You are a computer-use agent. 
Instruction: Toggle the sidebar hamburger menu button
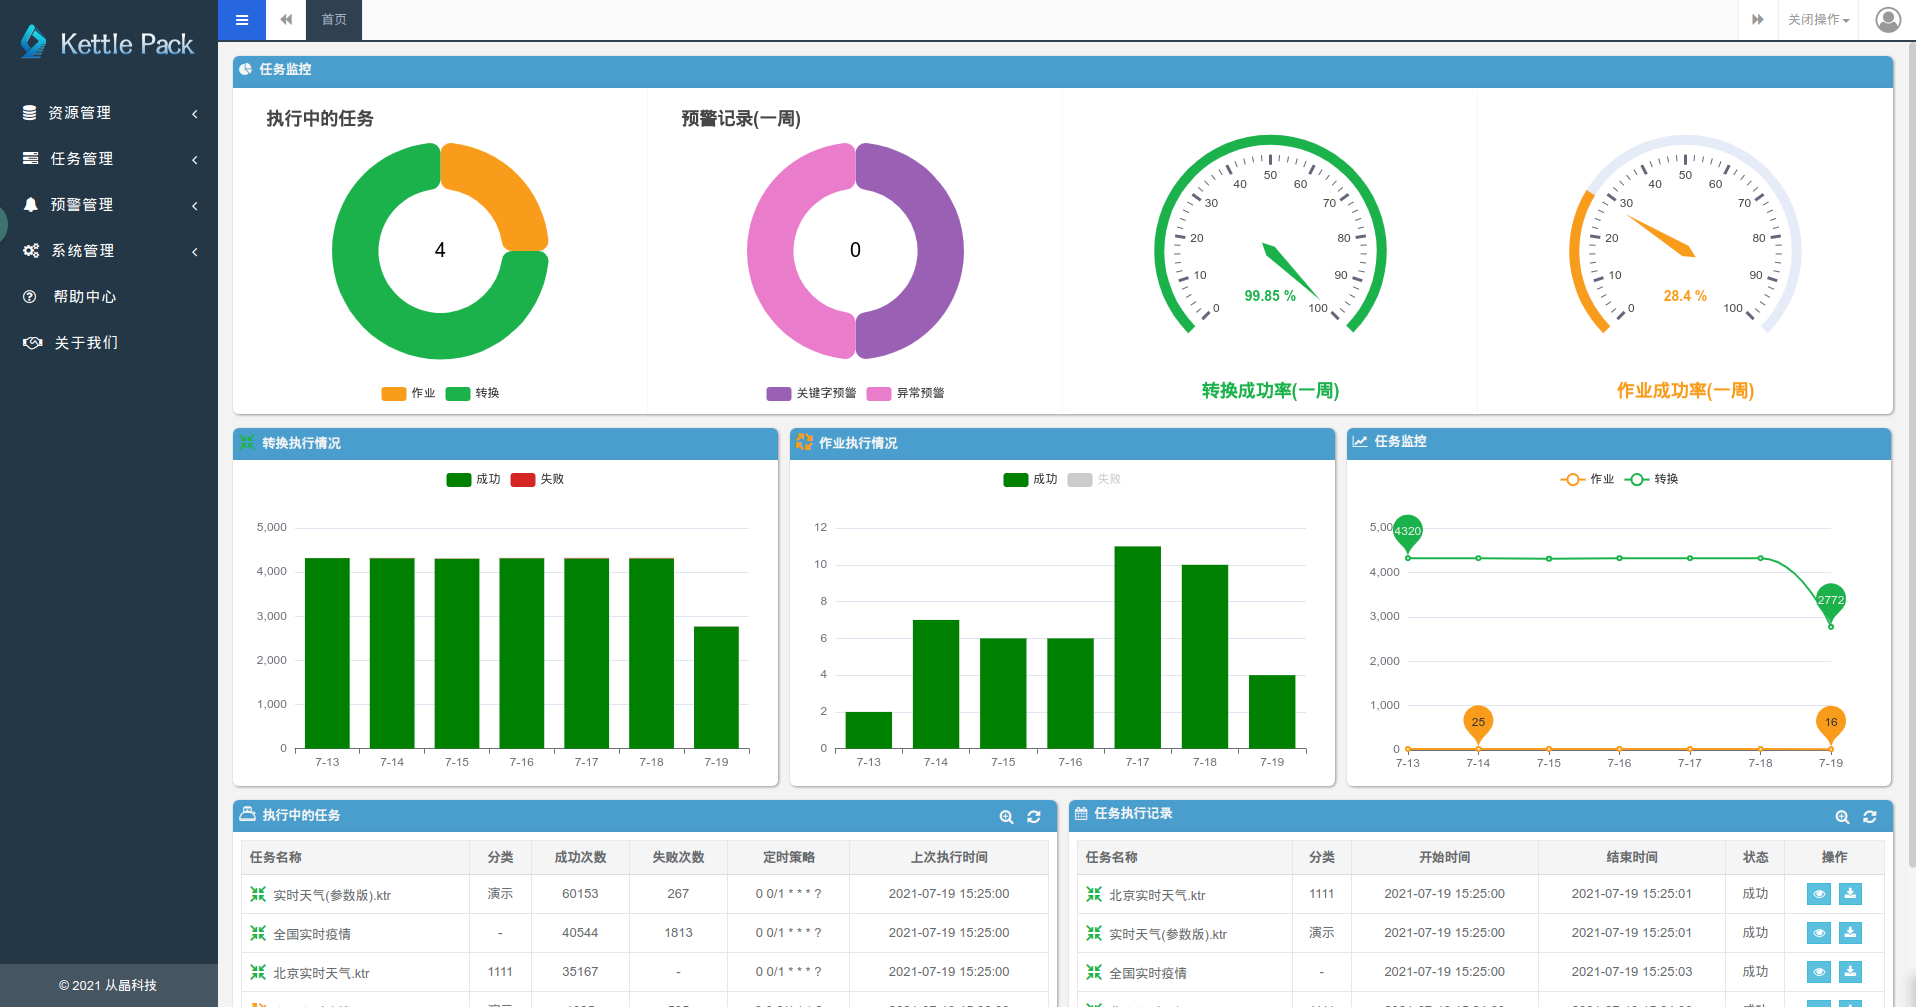click(242, 19)
